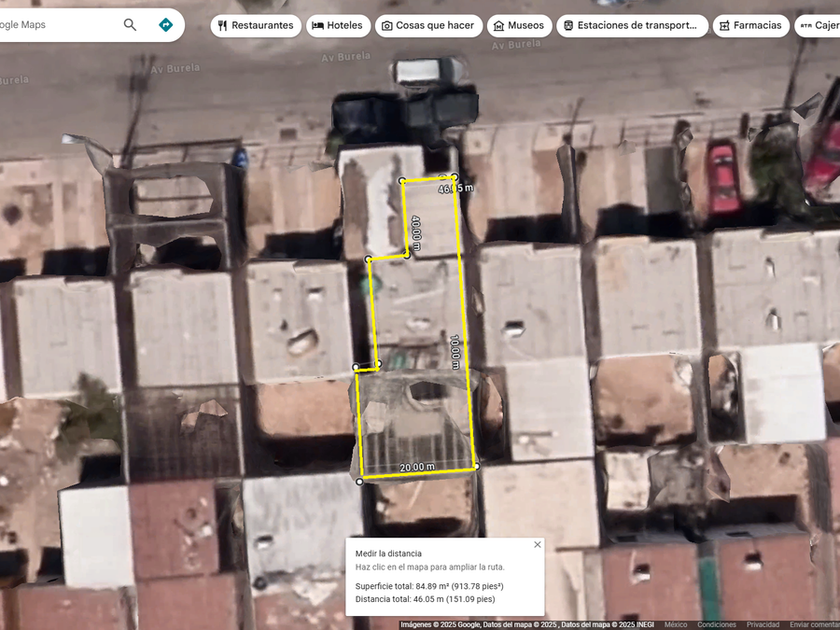
Task: Click the measurement endpoint by 46.05 m
Action: 454,176
